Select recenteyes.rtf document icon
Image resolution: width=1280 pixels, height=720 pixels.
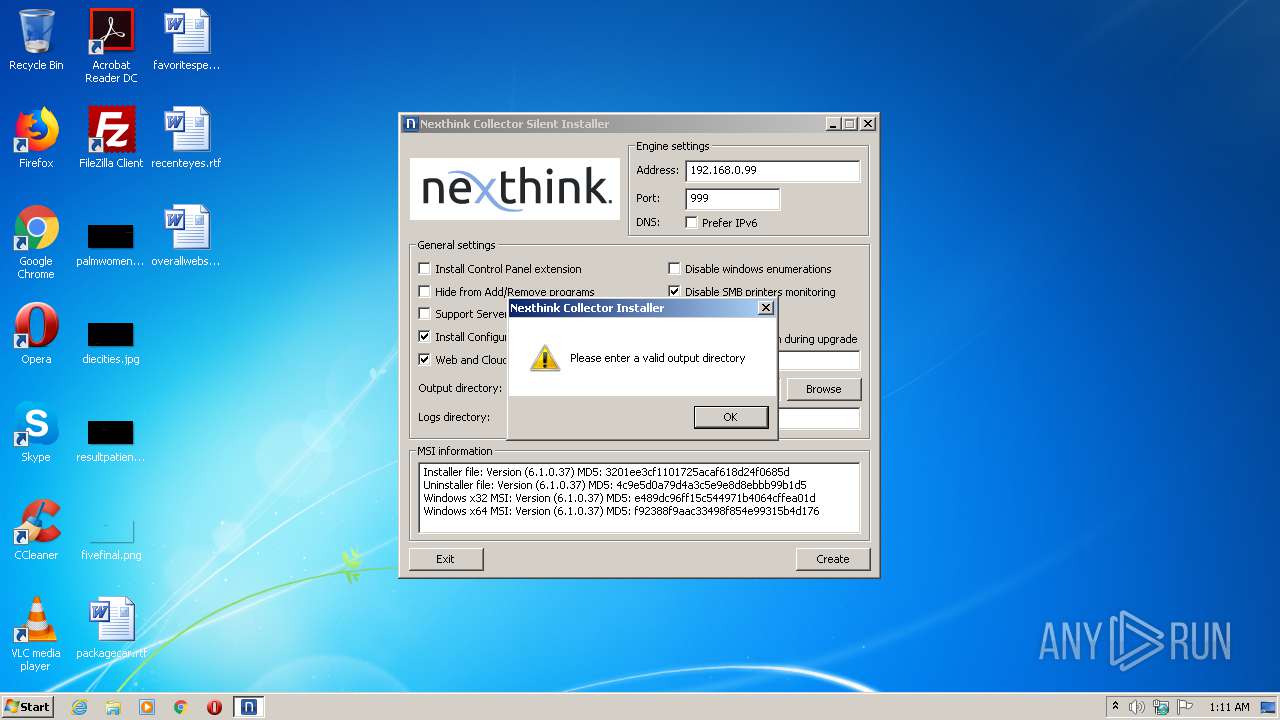pos(186,138)
